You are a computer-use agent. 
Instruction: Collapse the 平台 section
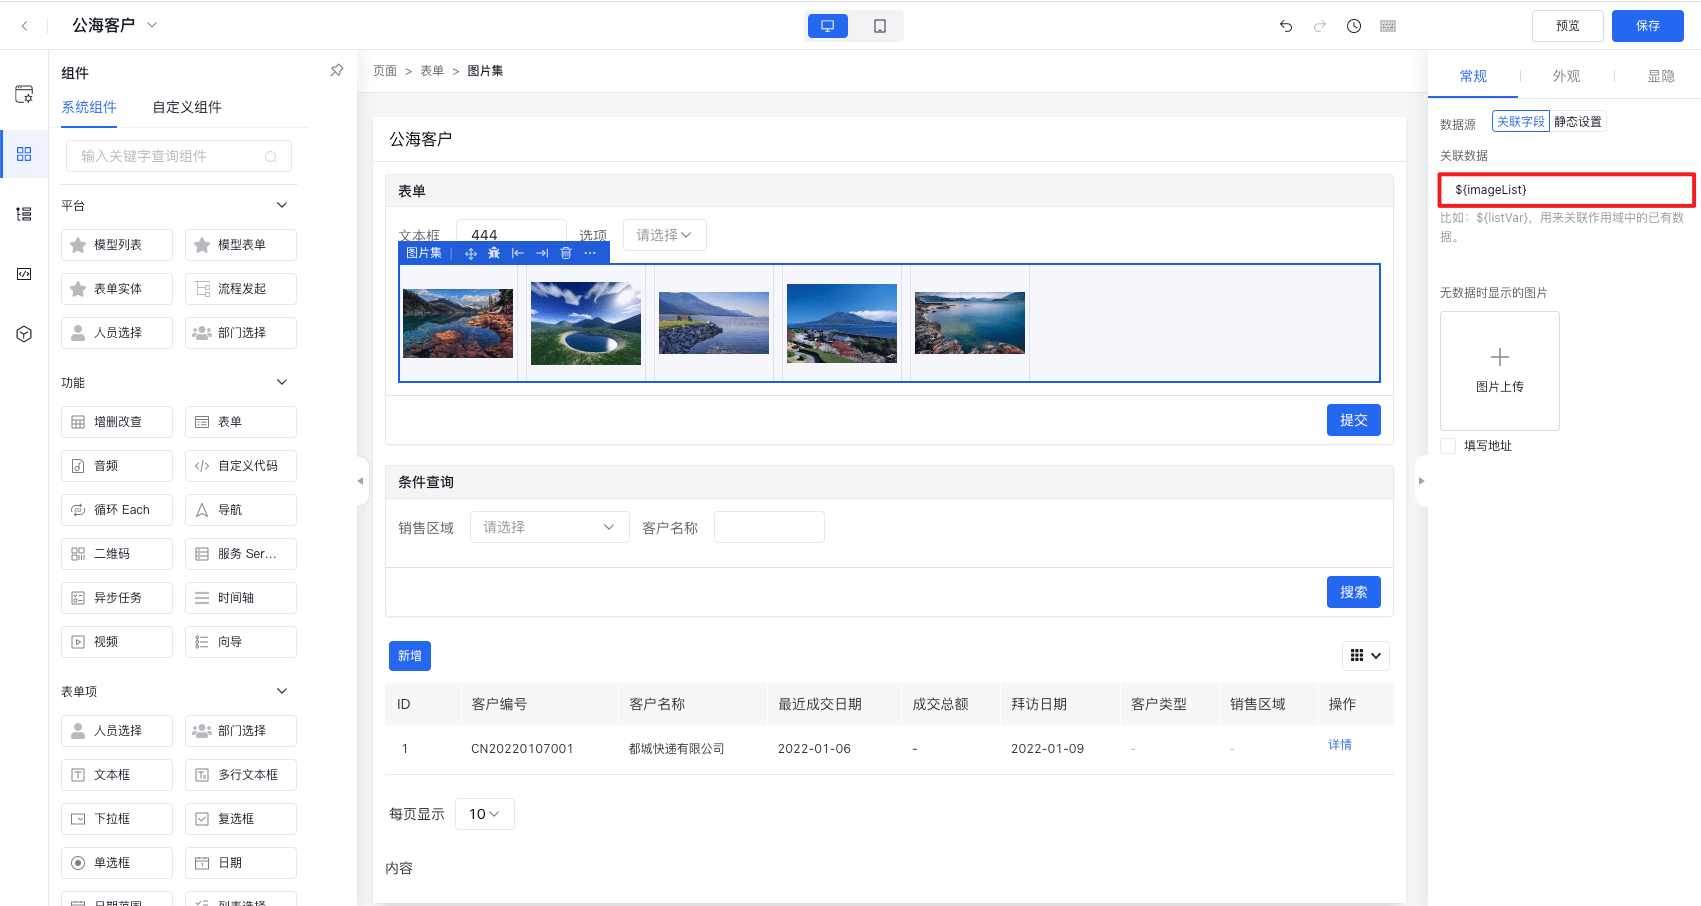point(282,205)
